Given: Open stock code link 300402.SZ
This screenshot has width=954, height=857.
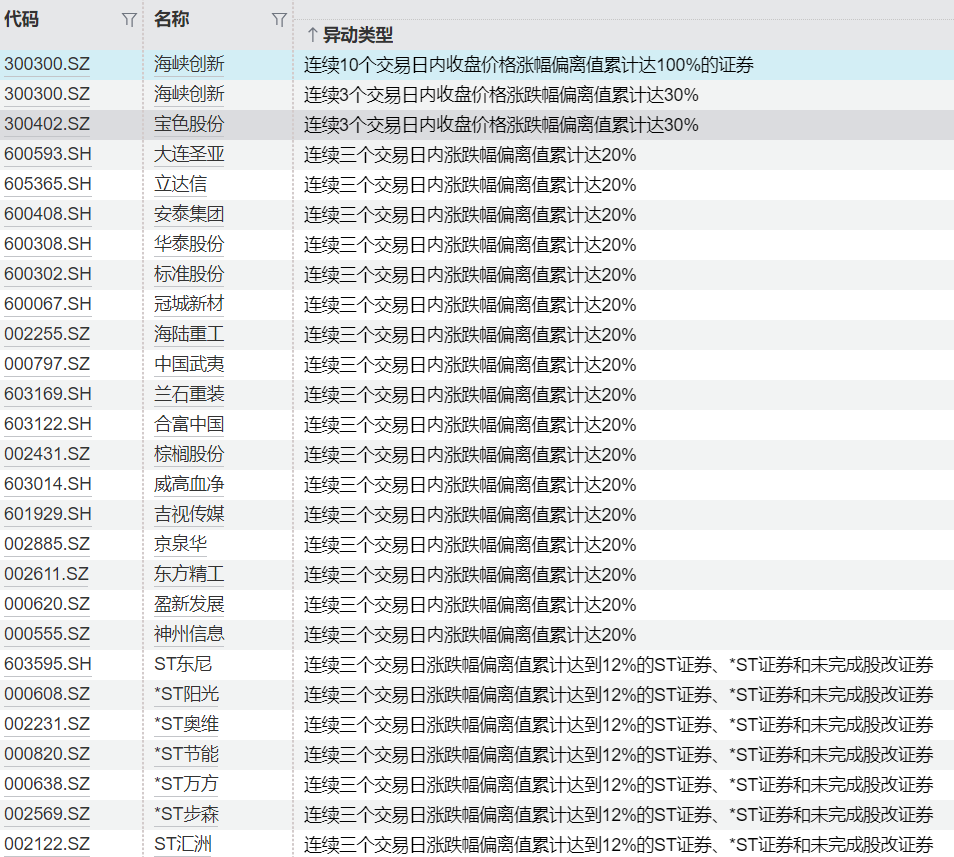Looking at the screenshot, I should [47, 125].
